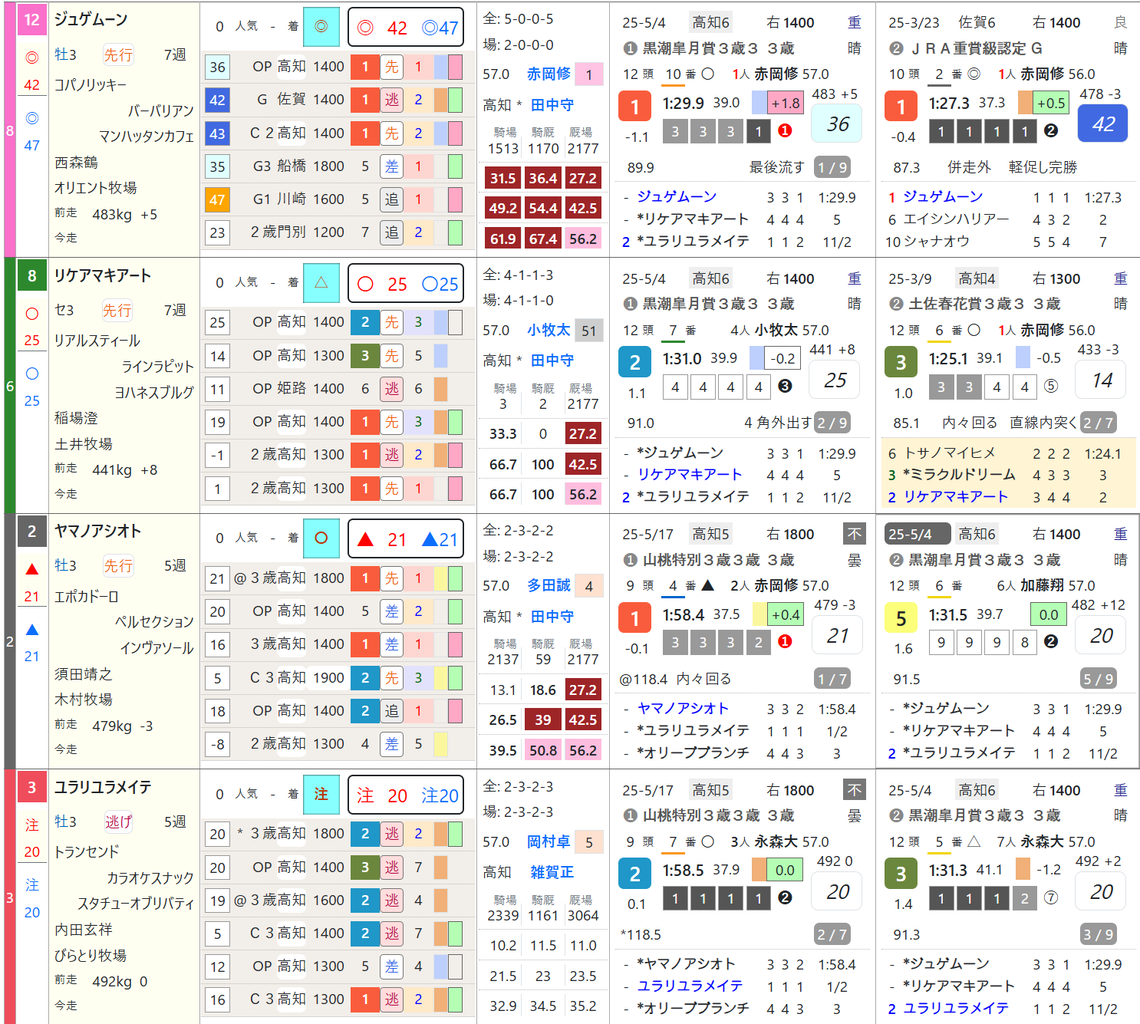Click the yellow 5th-place badge in ヤマノアシオト's 黒潮皐月賞 race
Image resolution: width=1140 pixels, height=1024 pixels.
click(x=901, y=618)
